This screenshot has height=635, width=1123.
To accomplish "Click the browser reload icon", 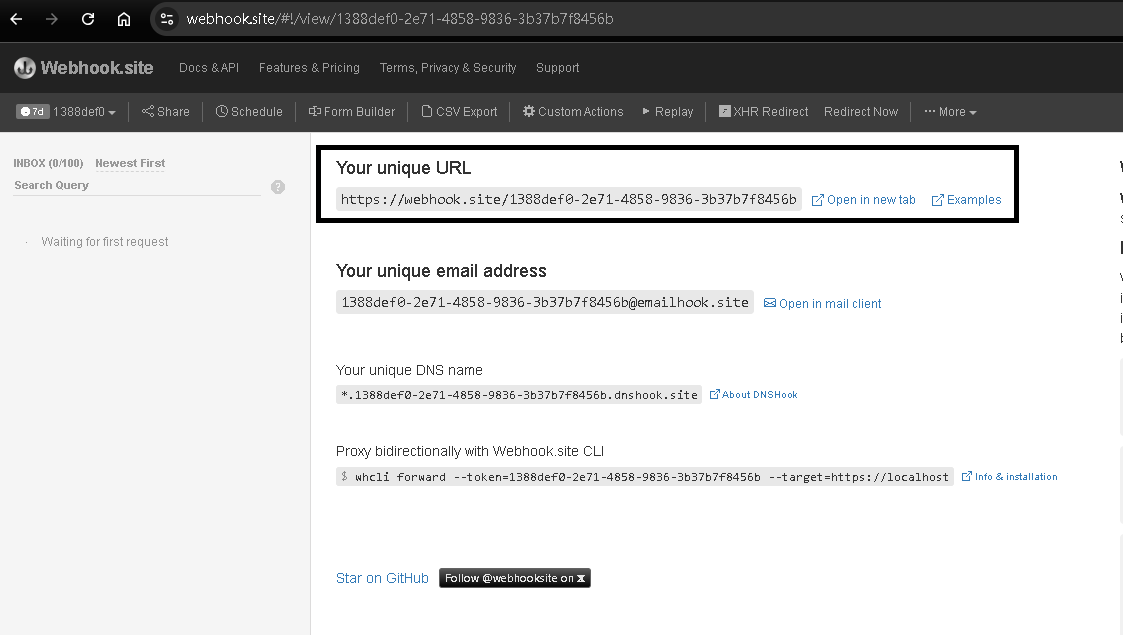I will (x=88, y=19).
